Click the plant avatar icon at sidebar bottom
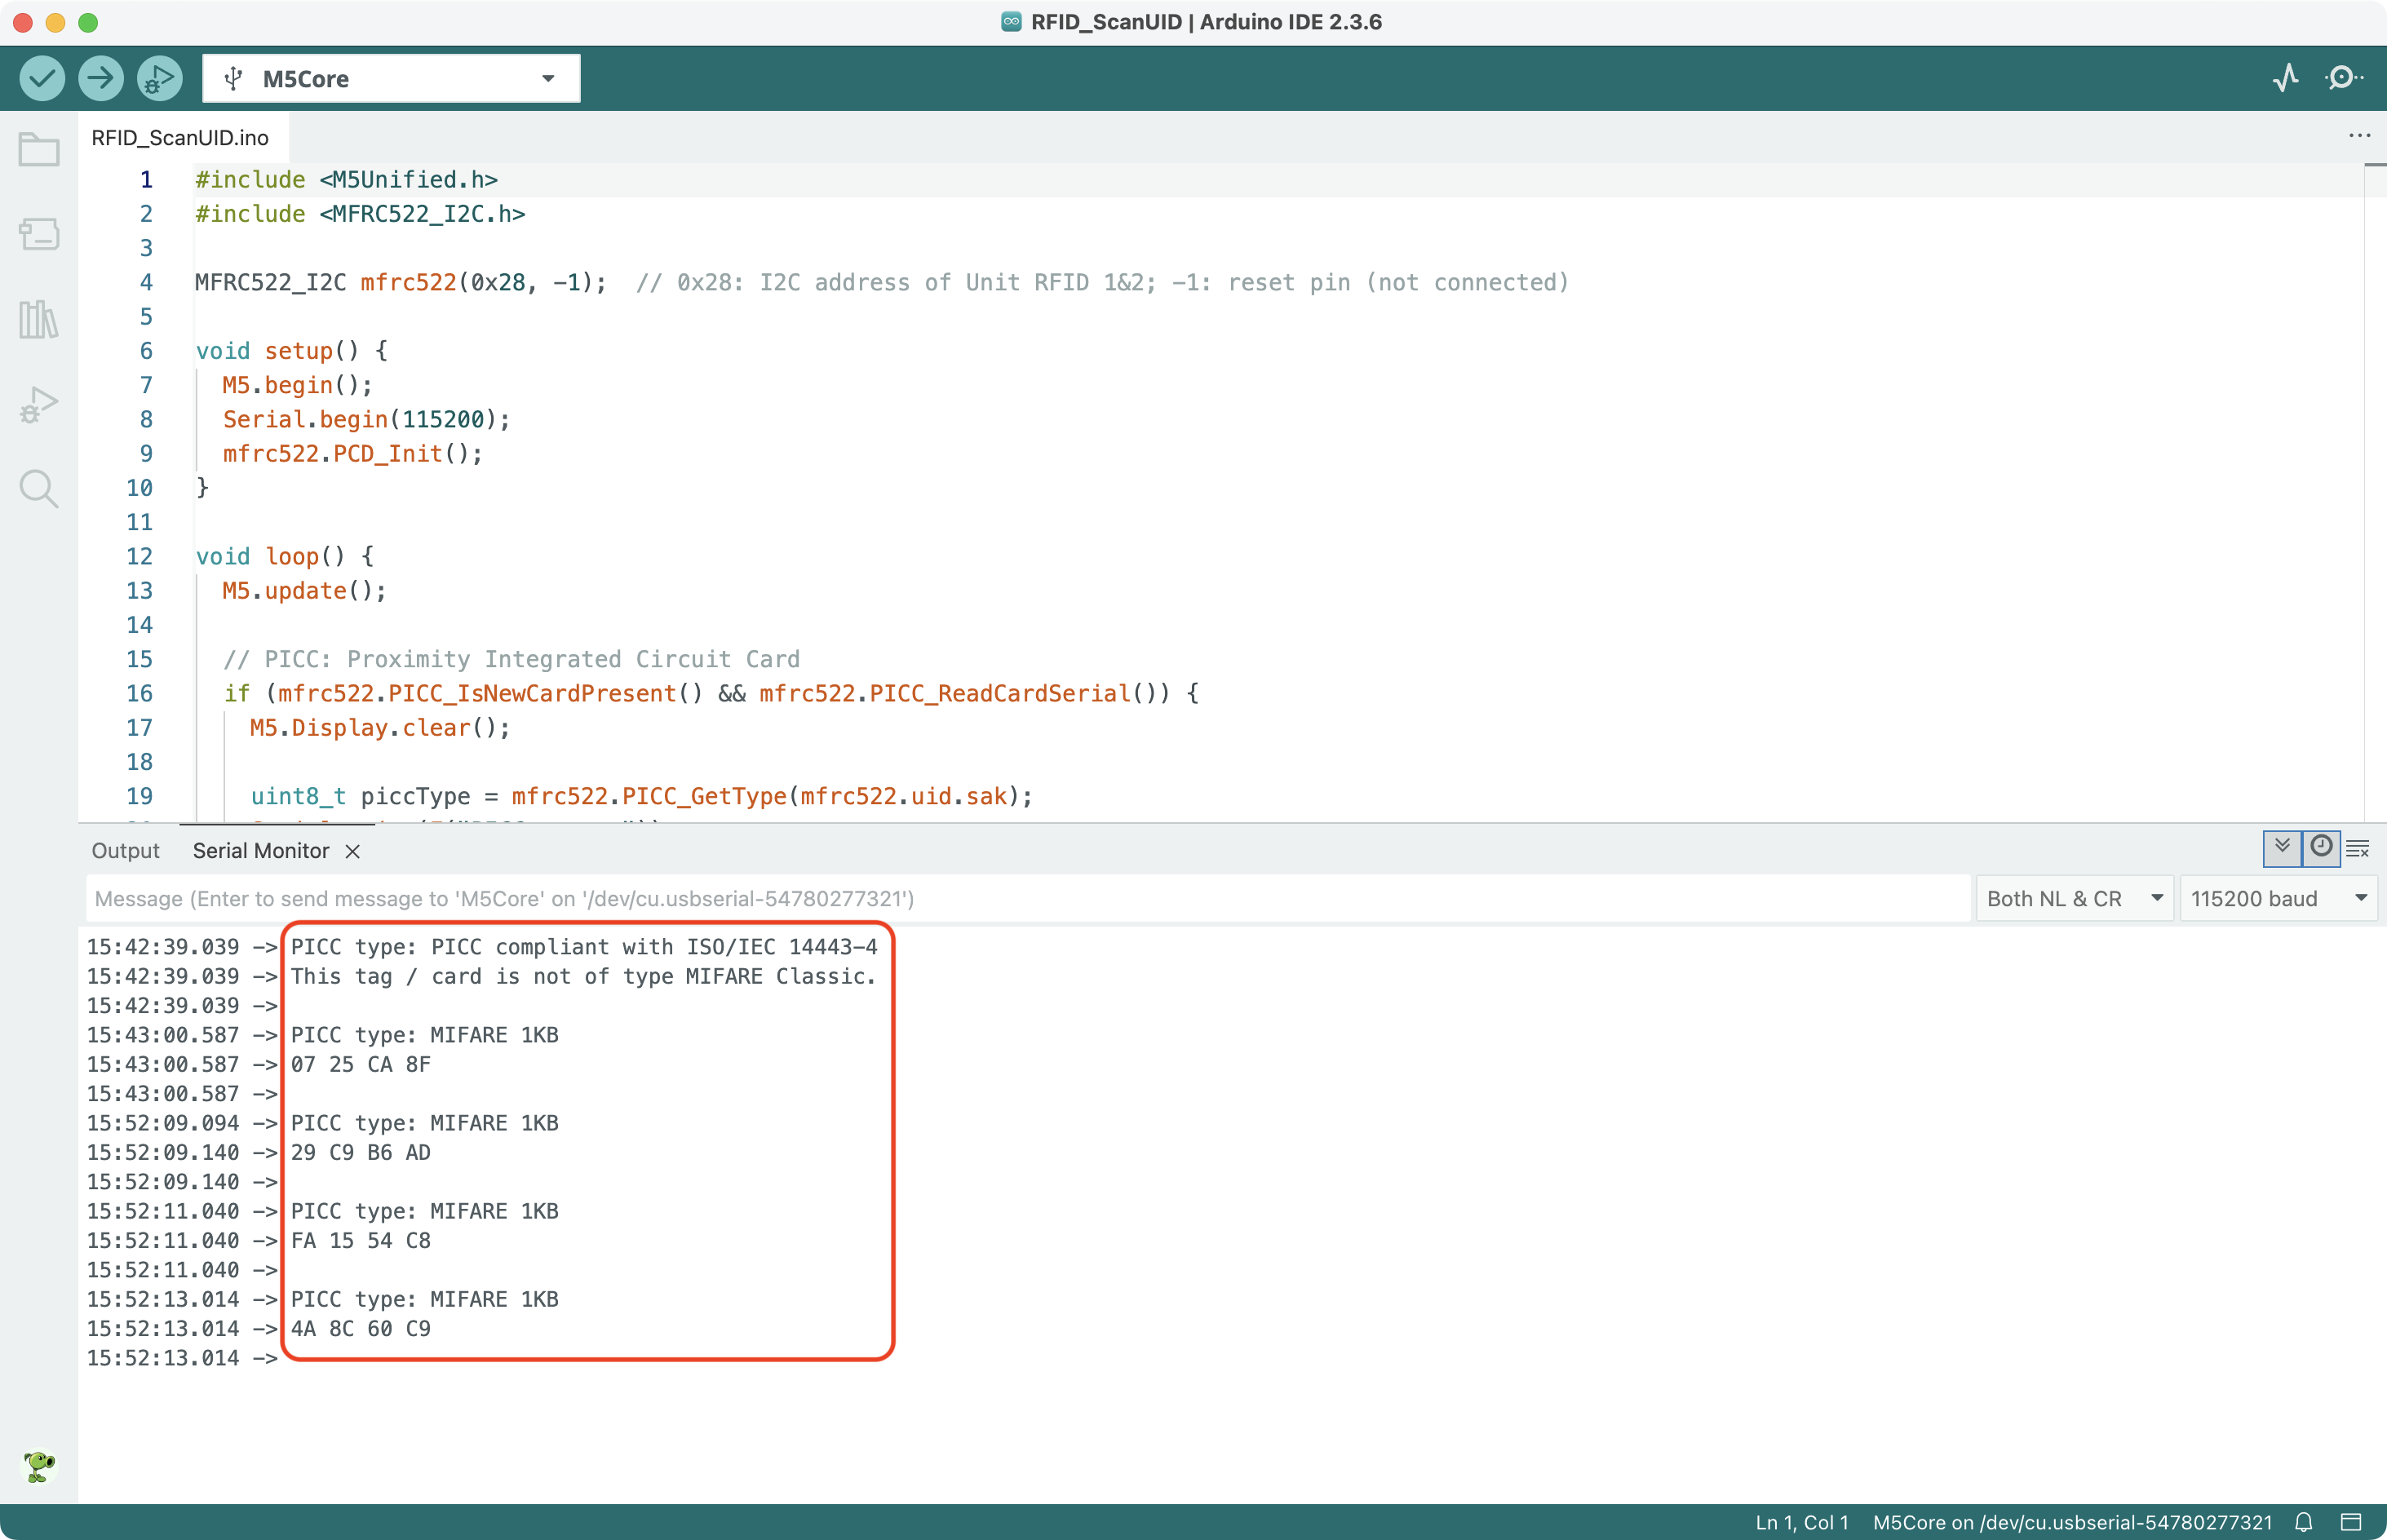The width and height of the screenshot is (2387, 1540). (x=39, y=1466)
